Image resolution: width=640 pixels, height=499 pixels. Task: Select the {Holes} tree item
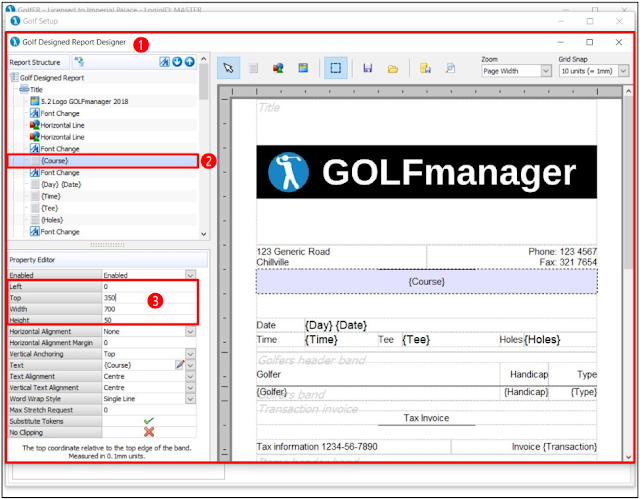pos(52,220)
